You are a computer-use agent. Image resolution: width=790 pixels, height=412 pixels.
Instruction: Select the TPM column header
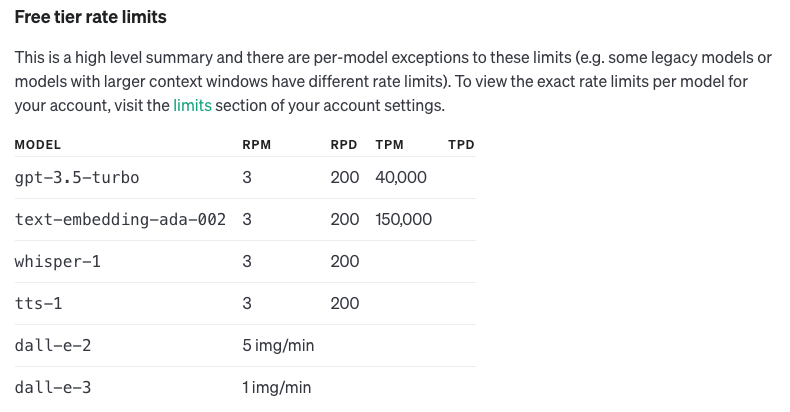tap(389, 145)
